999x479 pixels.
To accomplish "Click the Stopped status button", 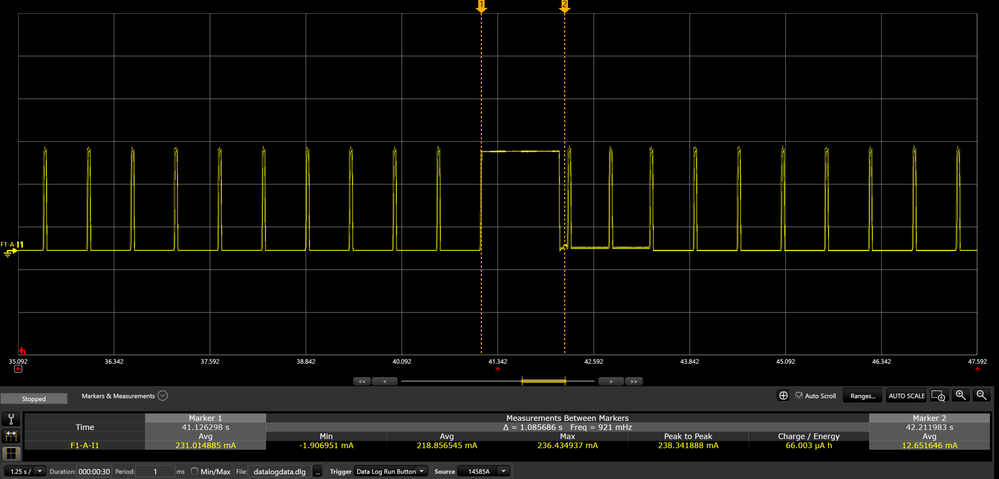I will point(34,399).
